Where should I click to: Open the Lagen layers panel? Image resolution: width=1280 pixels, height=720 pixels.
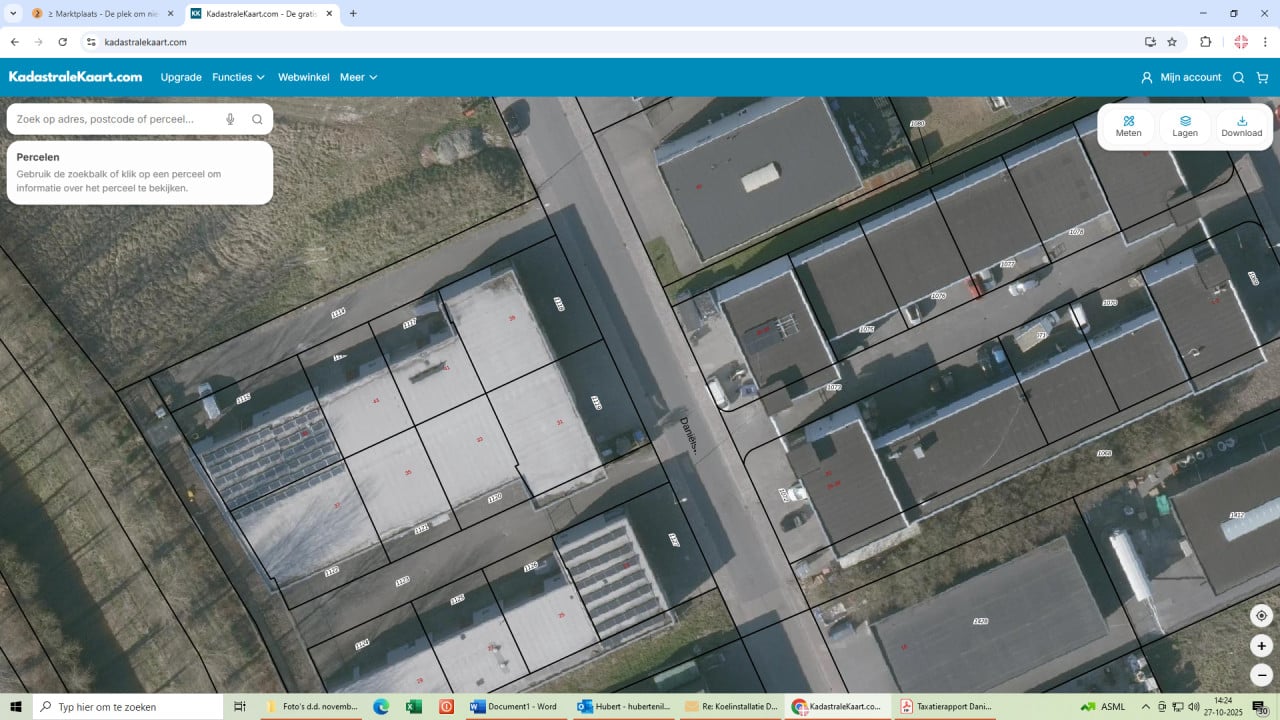click(x=1185, y=126)
